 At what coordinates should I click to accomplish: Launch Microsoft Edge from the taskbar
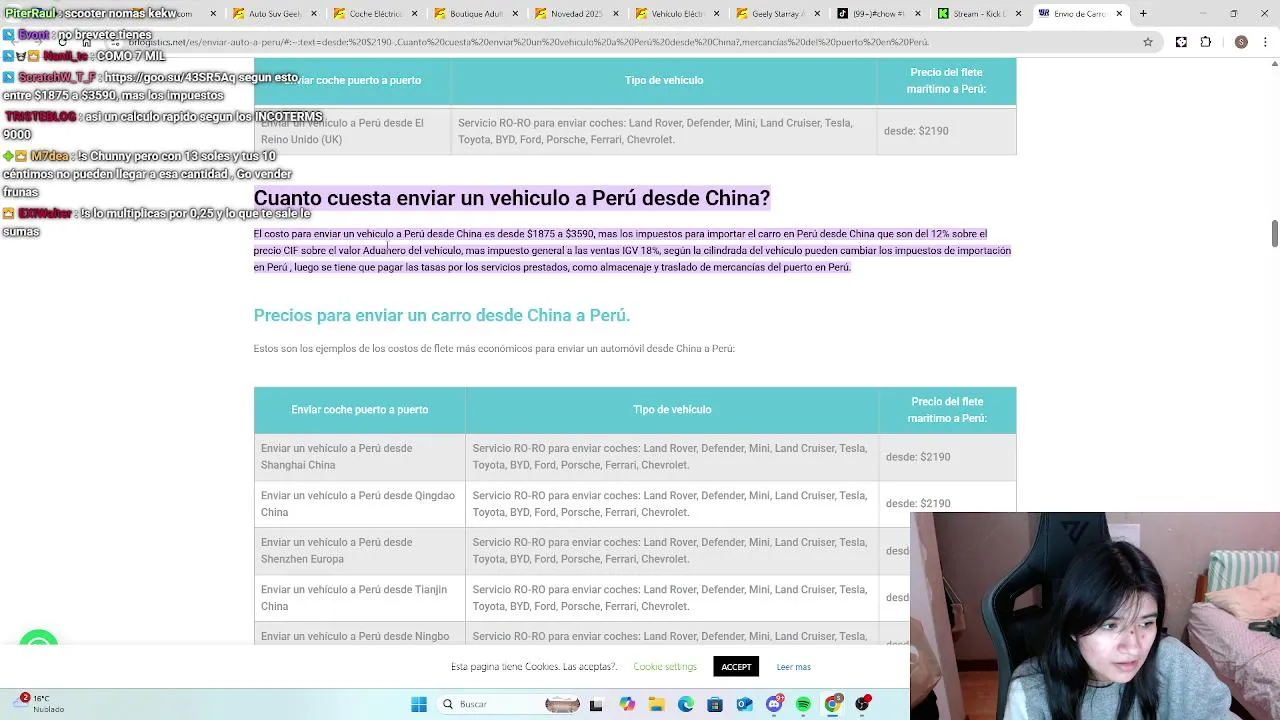[x=686, y=704]
